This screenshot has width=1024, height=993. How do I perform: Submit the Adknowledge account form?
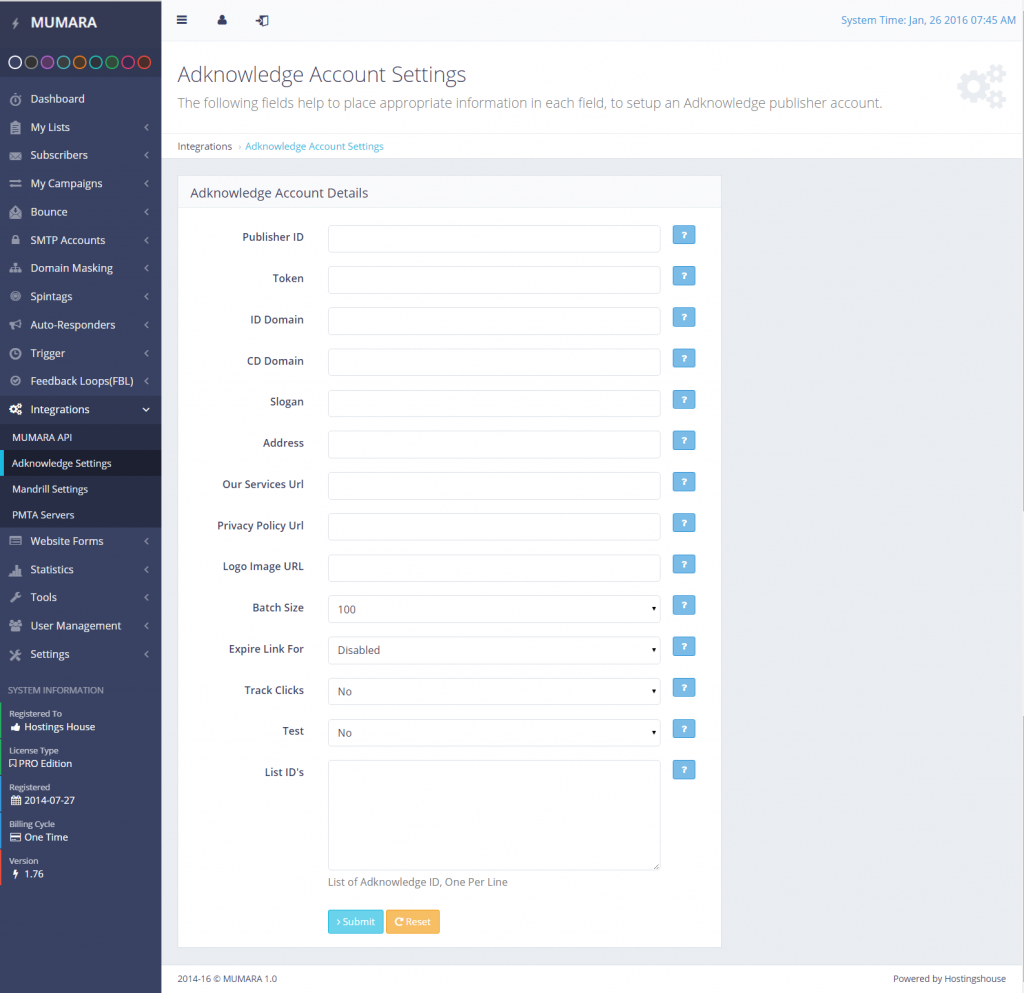[355, 922]
